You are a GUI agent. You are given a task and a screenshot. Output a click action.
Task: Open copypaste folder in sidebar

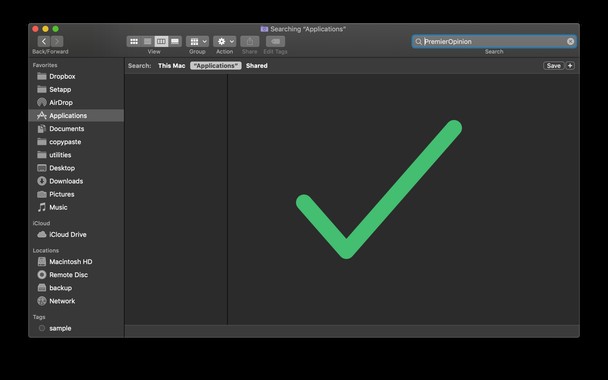pos(76,142)
